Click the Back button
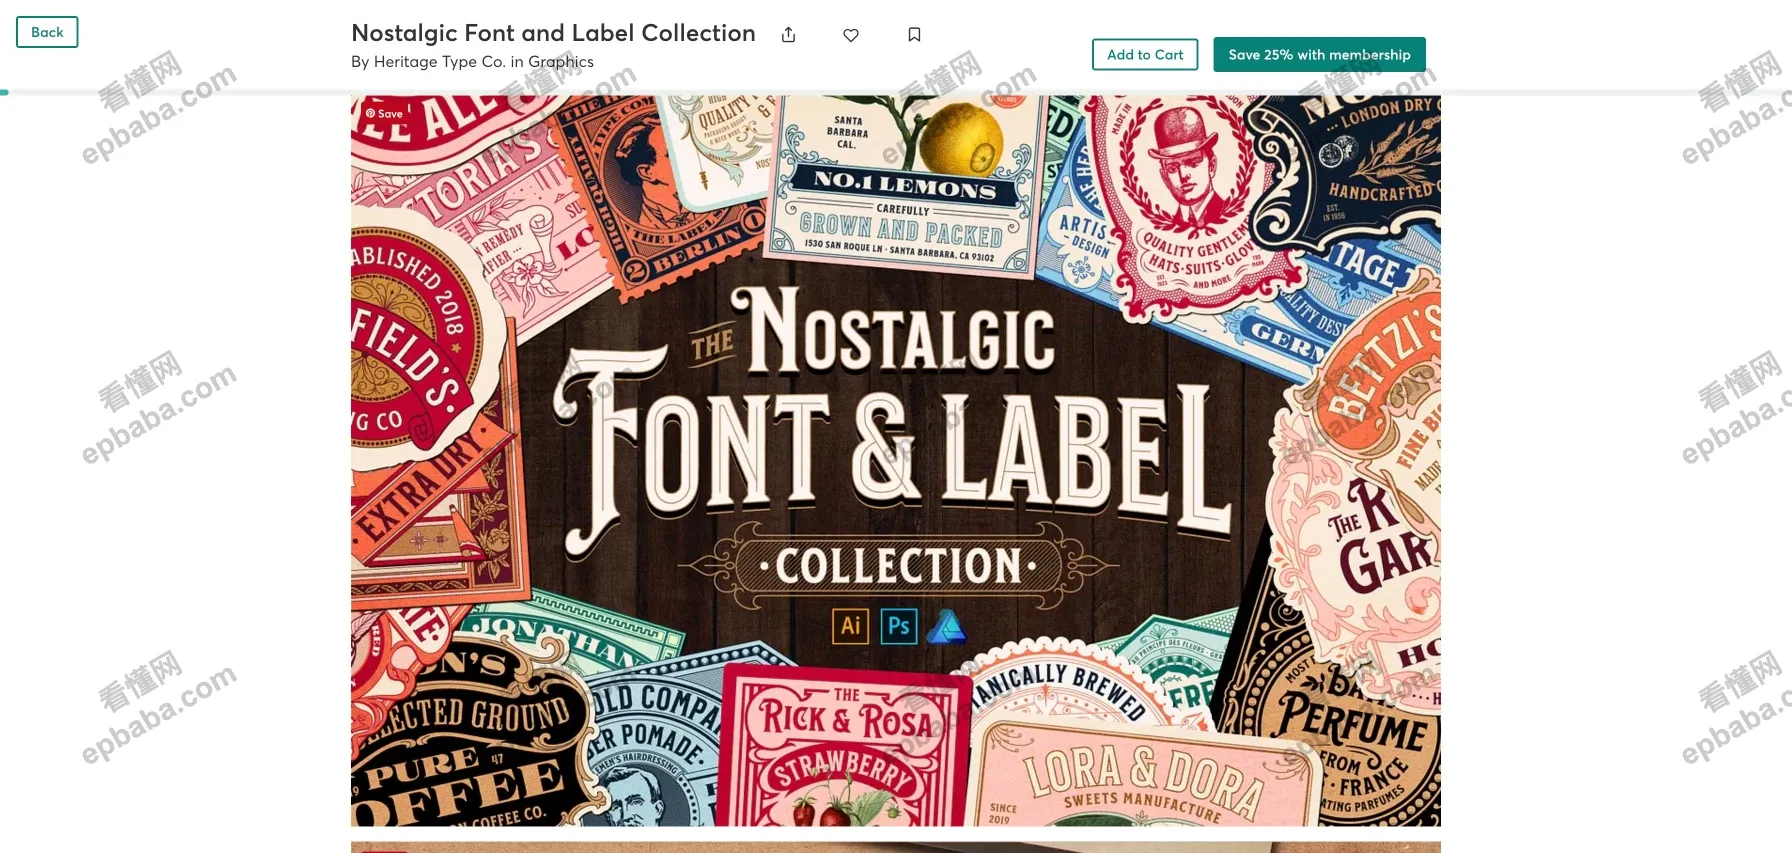 (47, 32)
